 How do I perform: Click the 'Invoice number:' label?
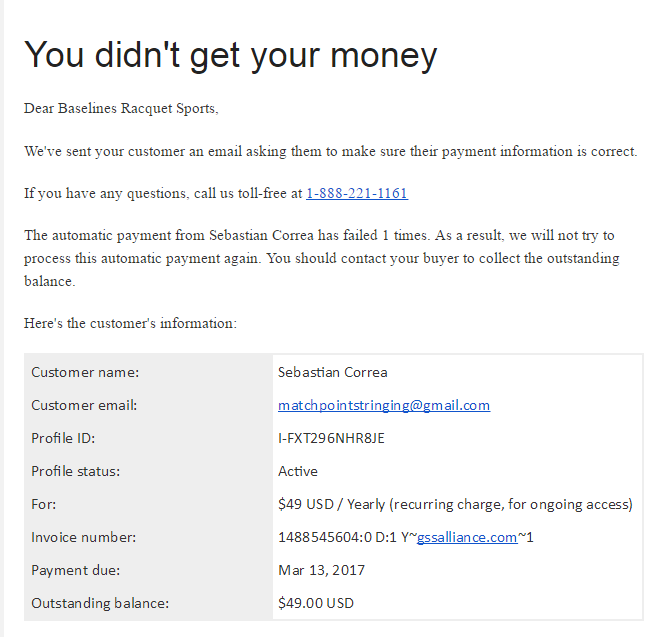coord(84,537)
